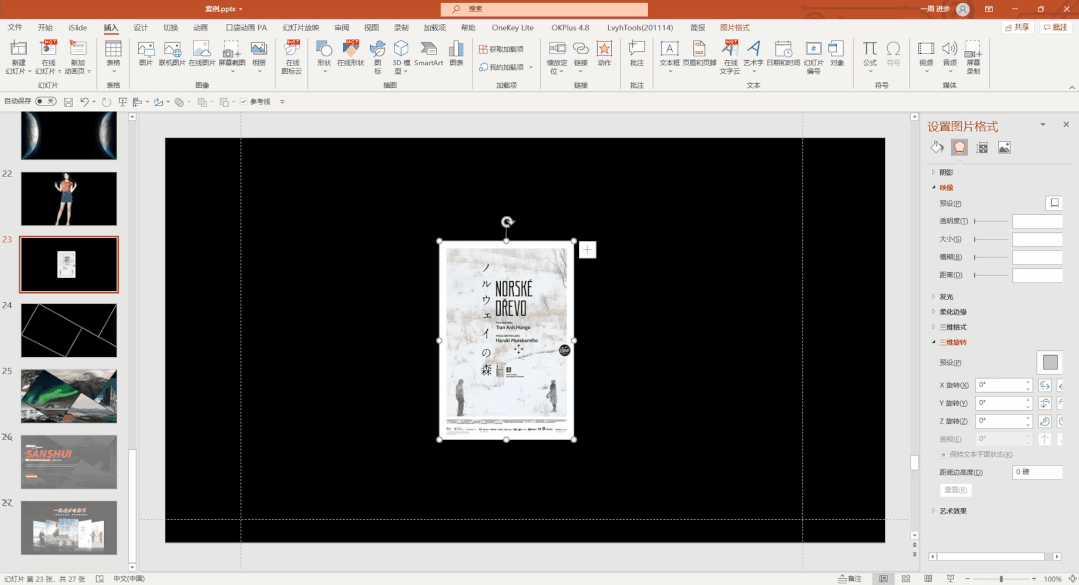The image size is (1079, 585).
Task: Toggle the 参考线 guides checkbox
Action: pos(244,102)
